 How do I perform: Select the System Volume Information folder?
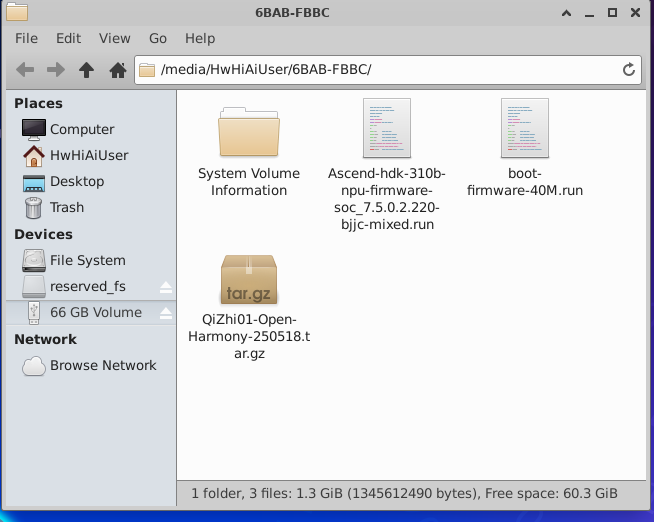[x=249, y=152]
